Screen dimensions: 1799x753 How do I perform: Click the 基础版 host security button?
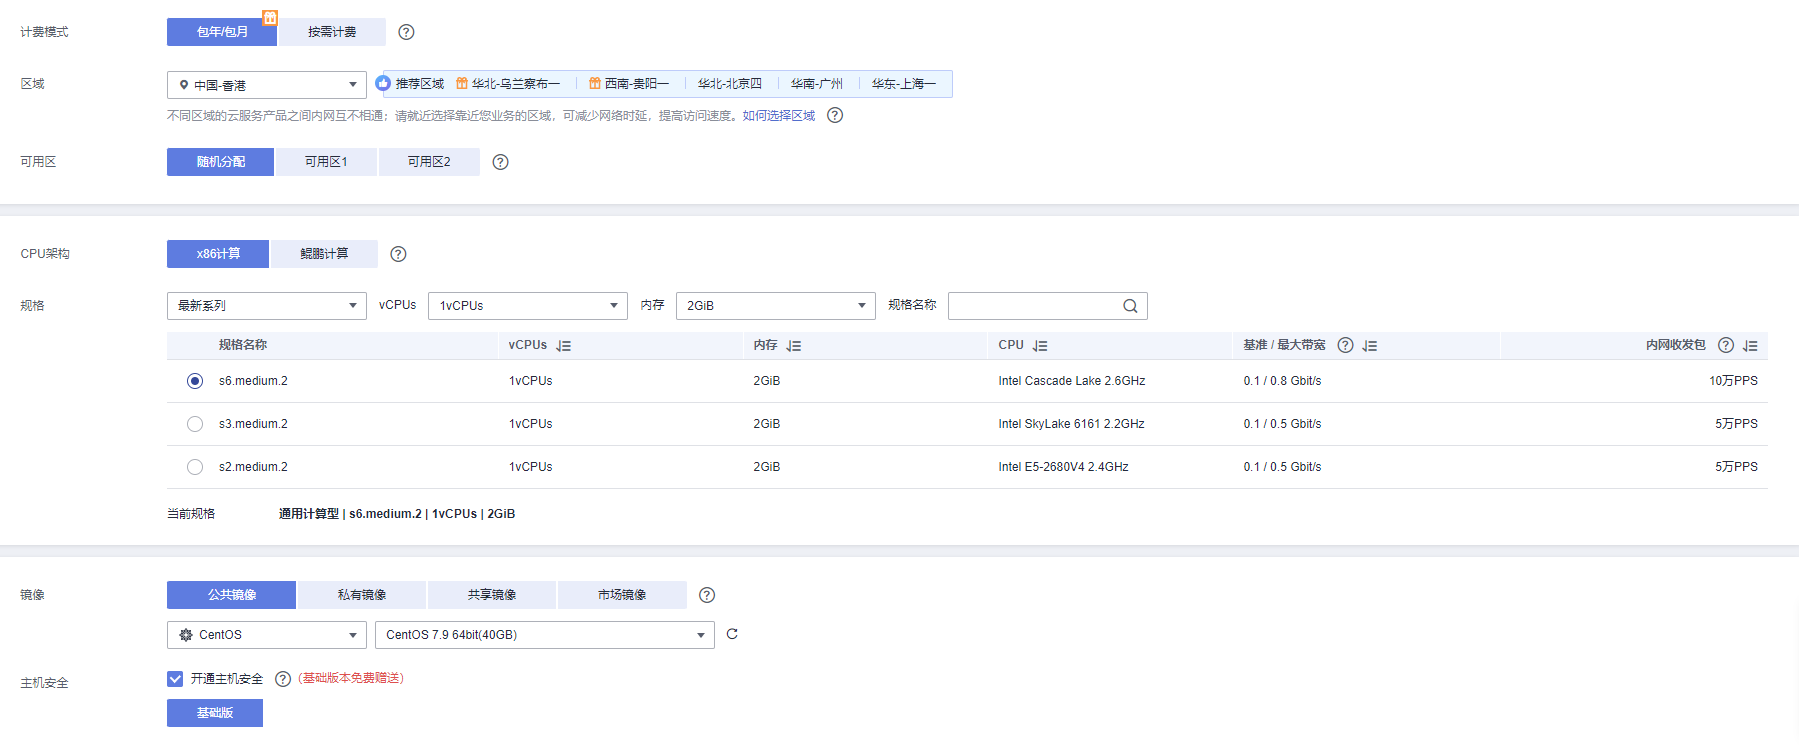point(215,713)
